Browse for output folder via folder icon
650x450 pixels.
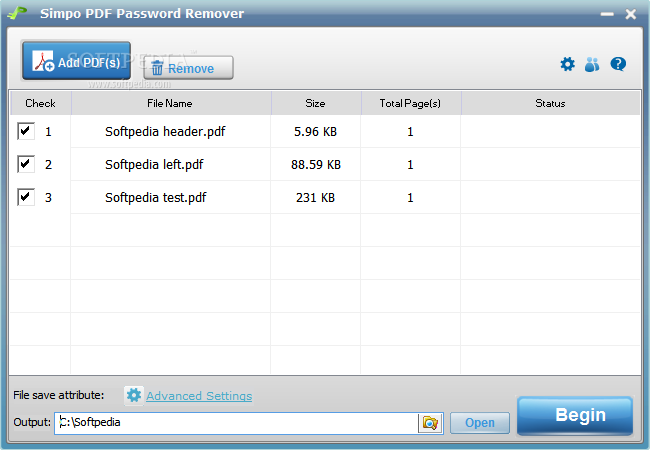(x=430, y=423)
